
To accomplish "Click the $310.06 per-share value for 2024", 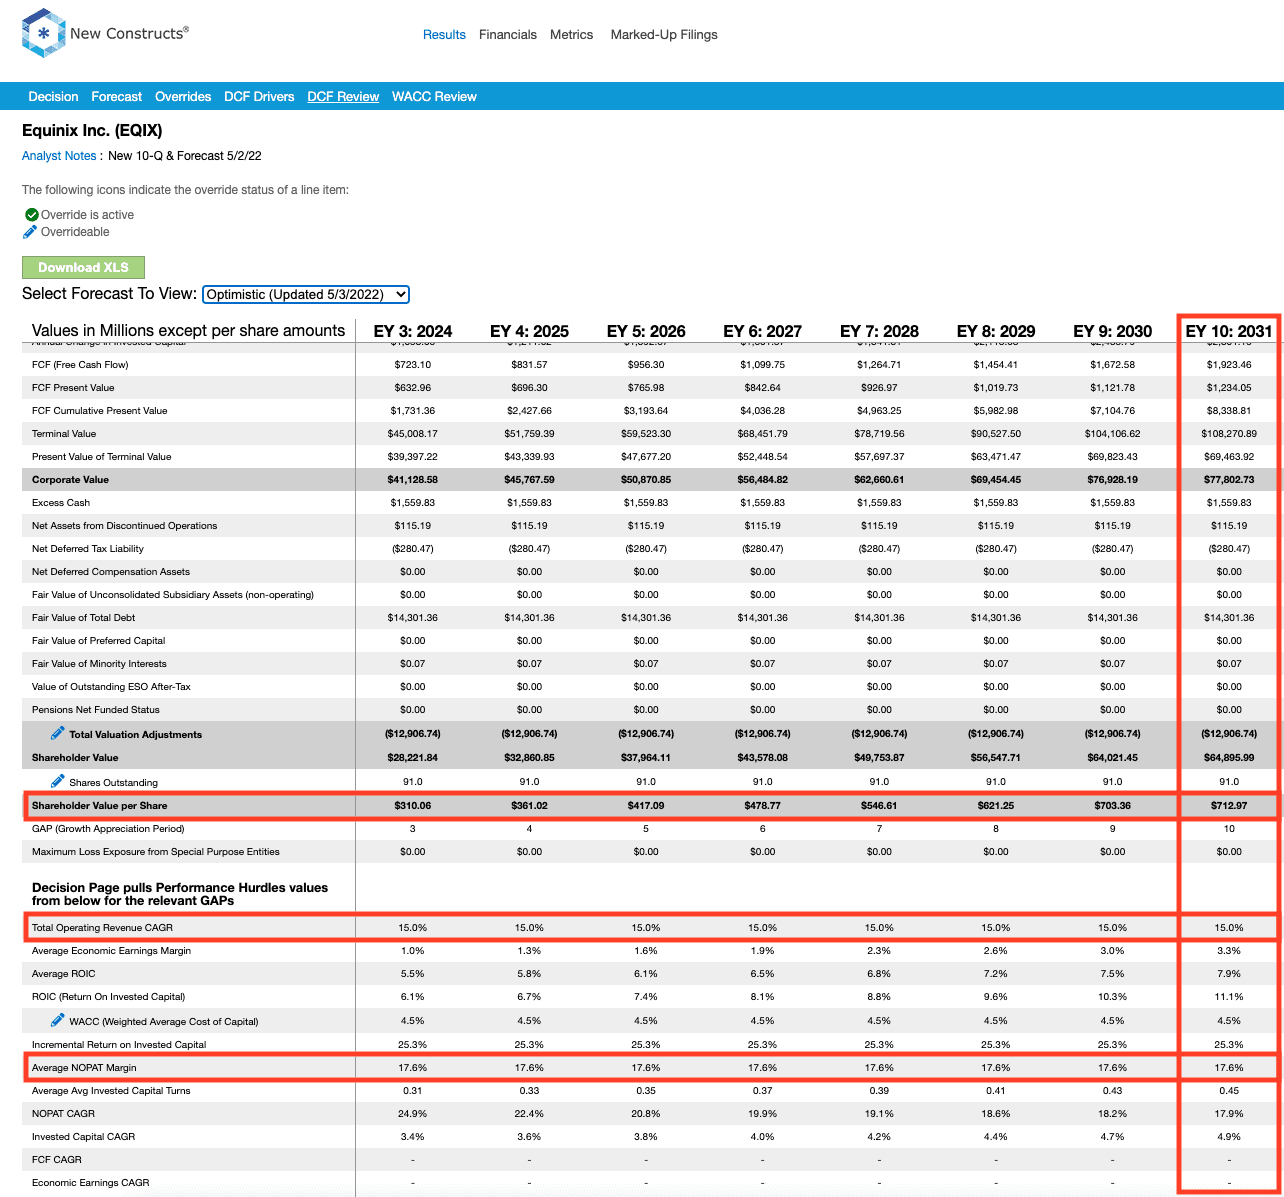I will click(x=413, y=806).
